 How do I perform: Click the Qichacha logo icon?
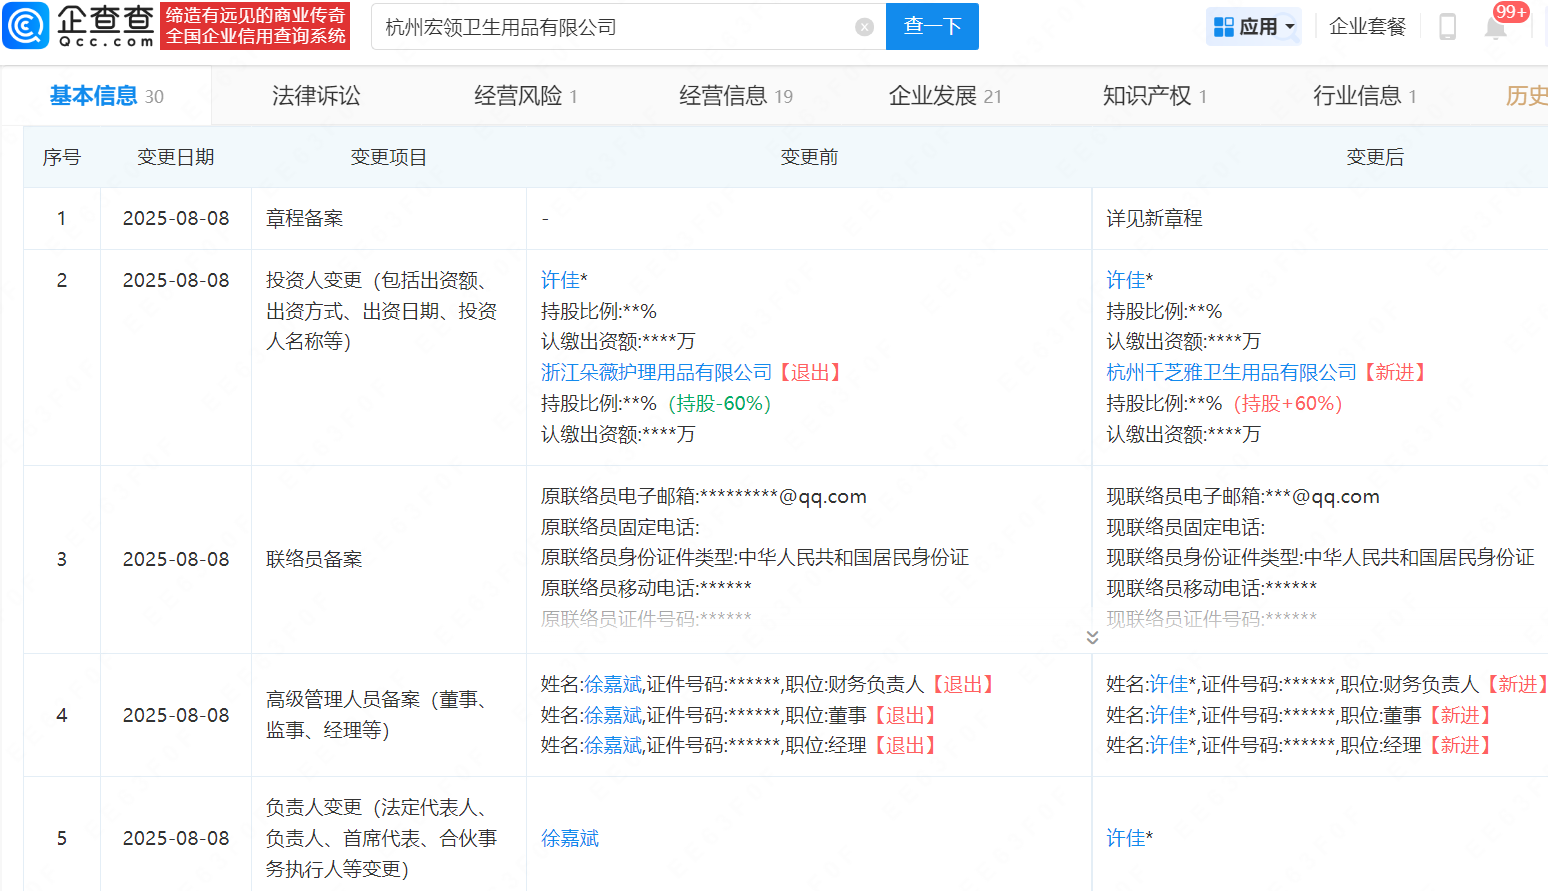click(26, 26)
